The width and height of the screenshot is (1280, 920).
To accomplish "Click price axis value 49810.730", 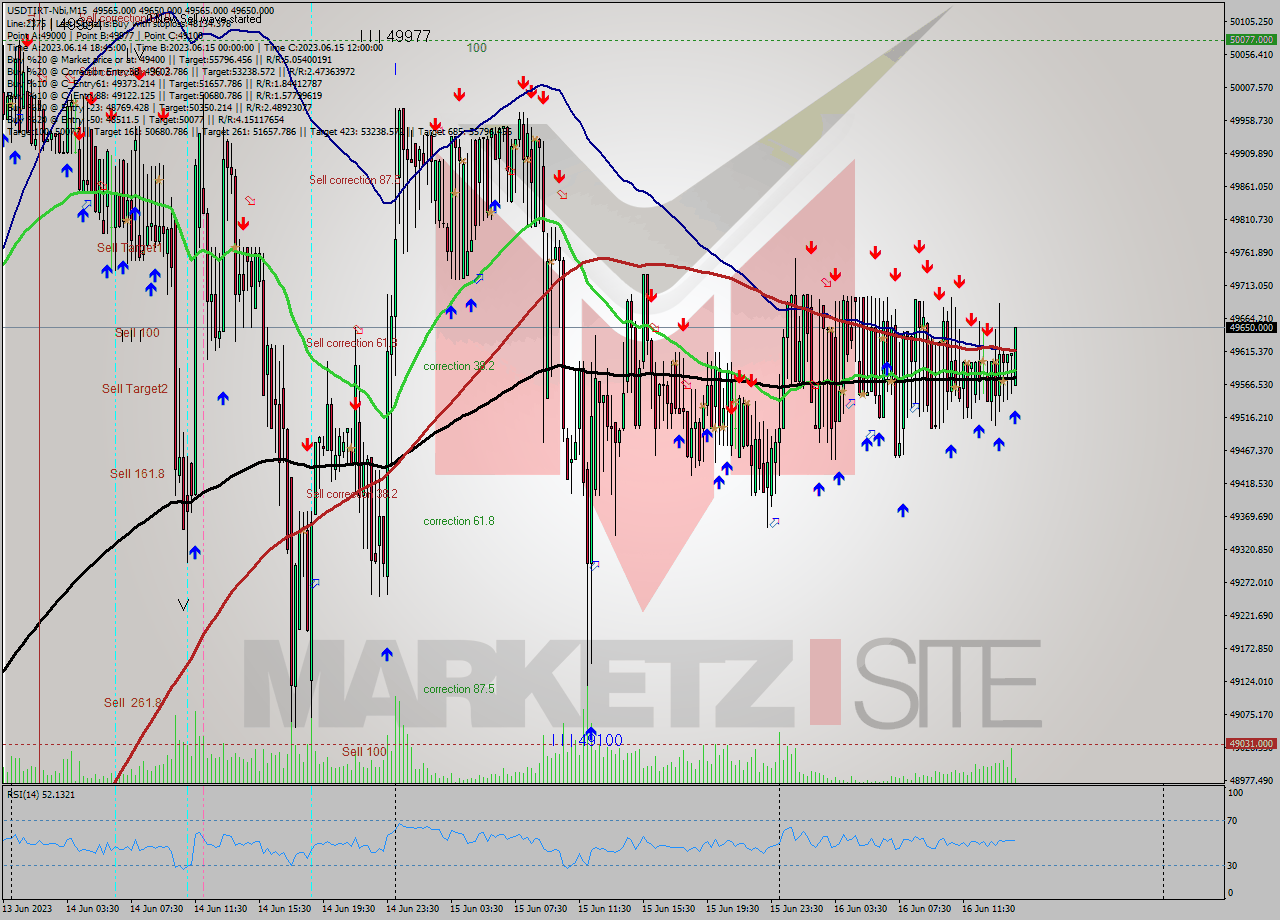I will (1250, 219).
